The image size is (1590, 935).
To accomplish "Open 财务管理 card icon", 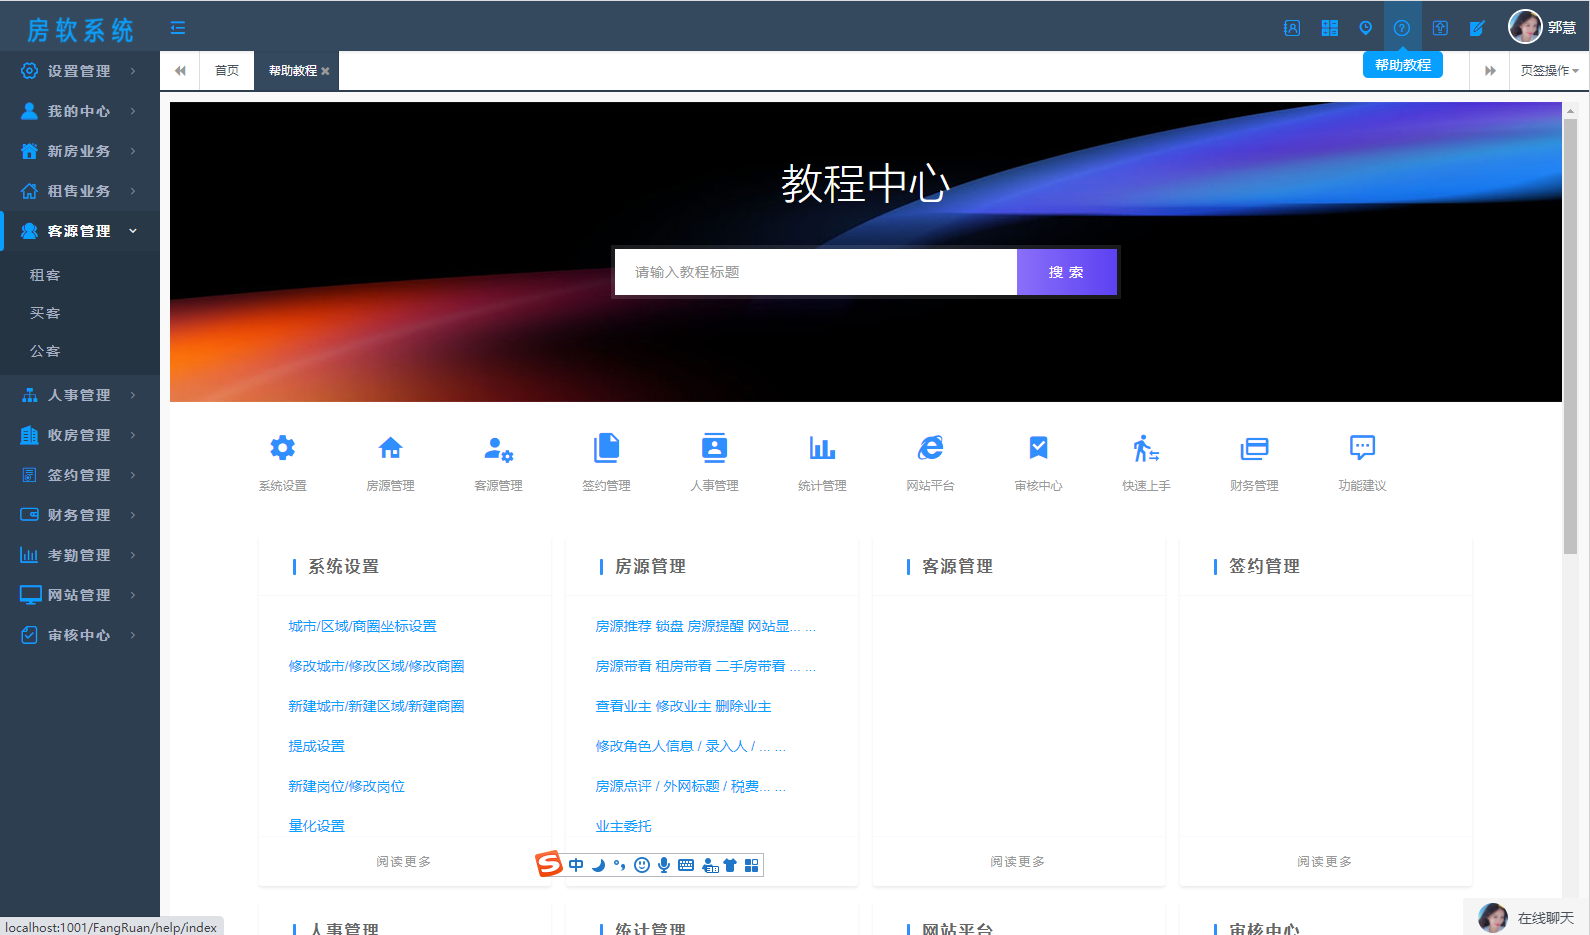I will tap(1254, 449).
